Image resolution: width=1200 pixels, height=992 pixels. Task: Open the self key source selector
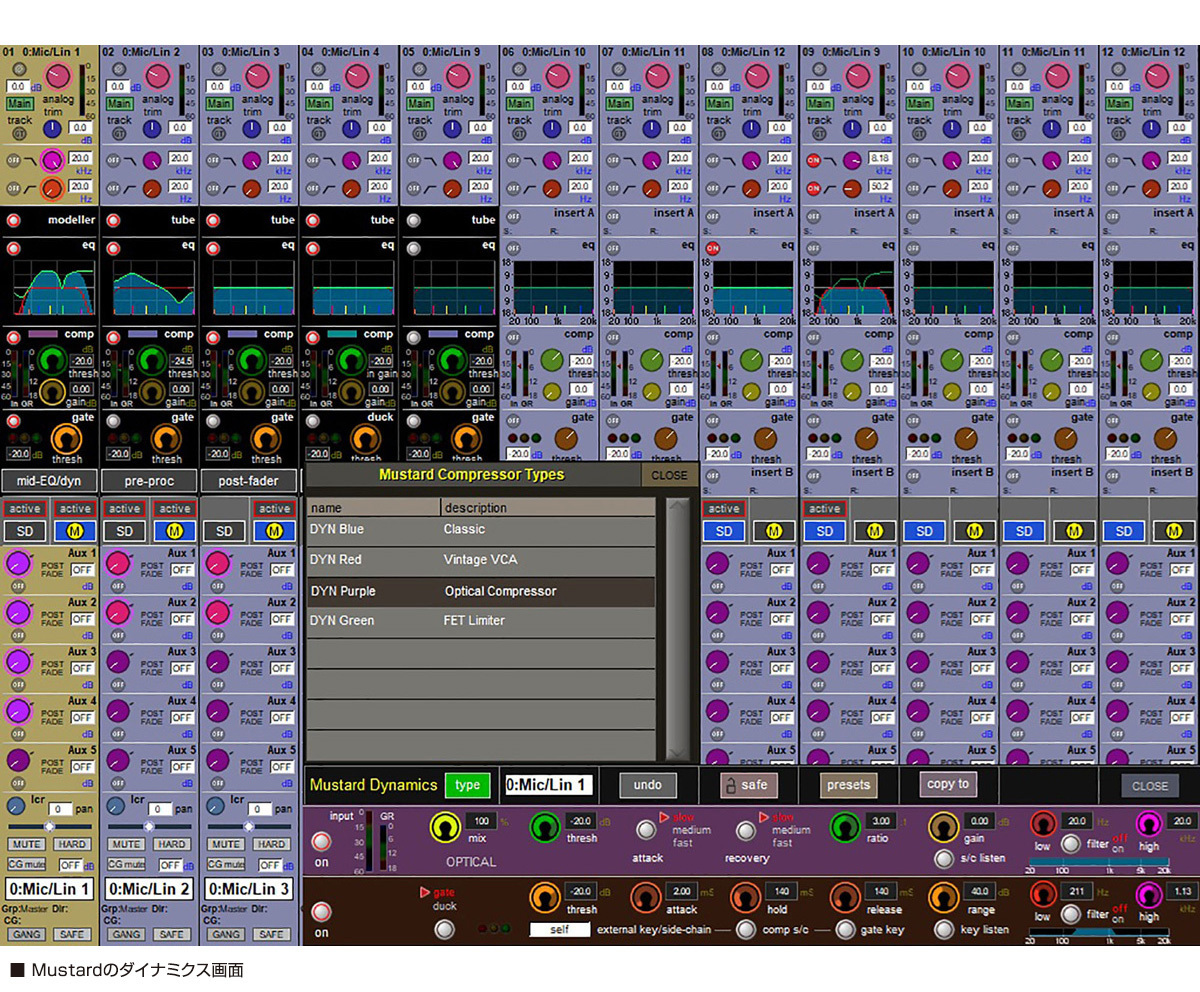(x=560, y=930)
